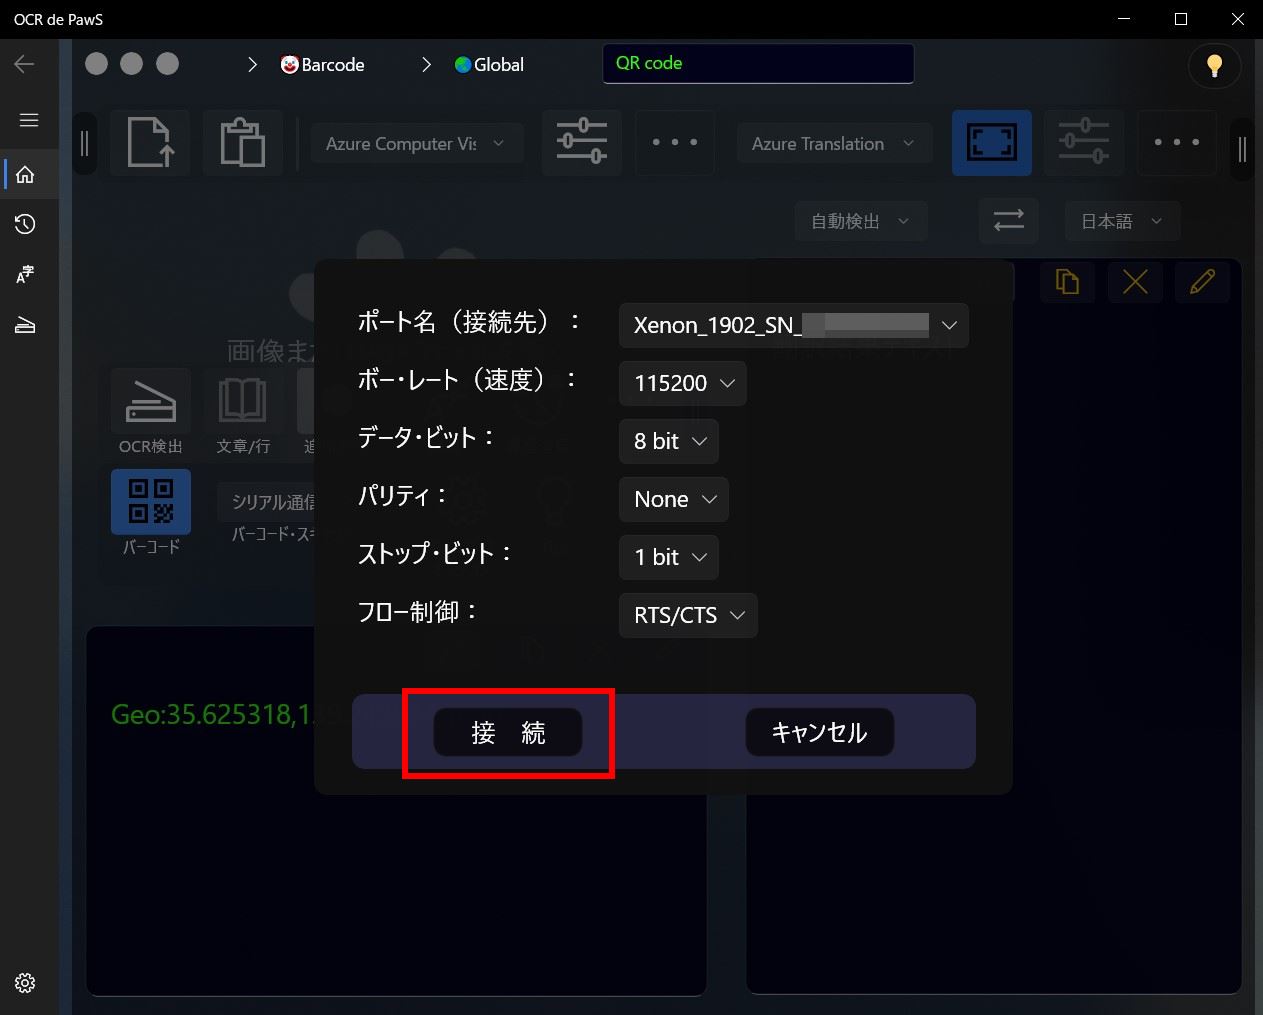Click the screen capture frame icon
1263x1015 pixels.
[991, 143]
